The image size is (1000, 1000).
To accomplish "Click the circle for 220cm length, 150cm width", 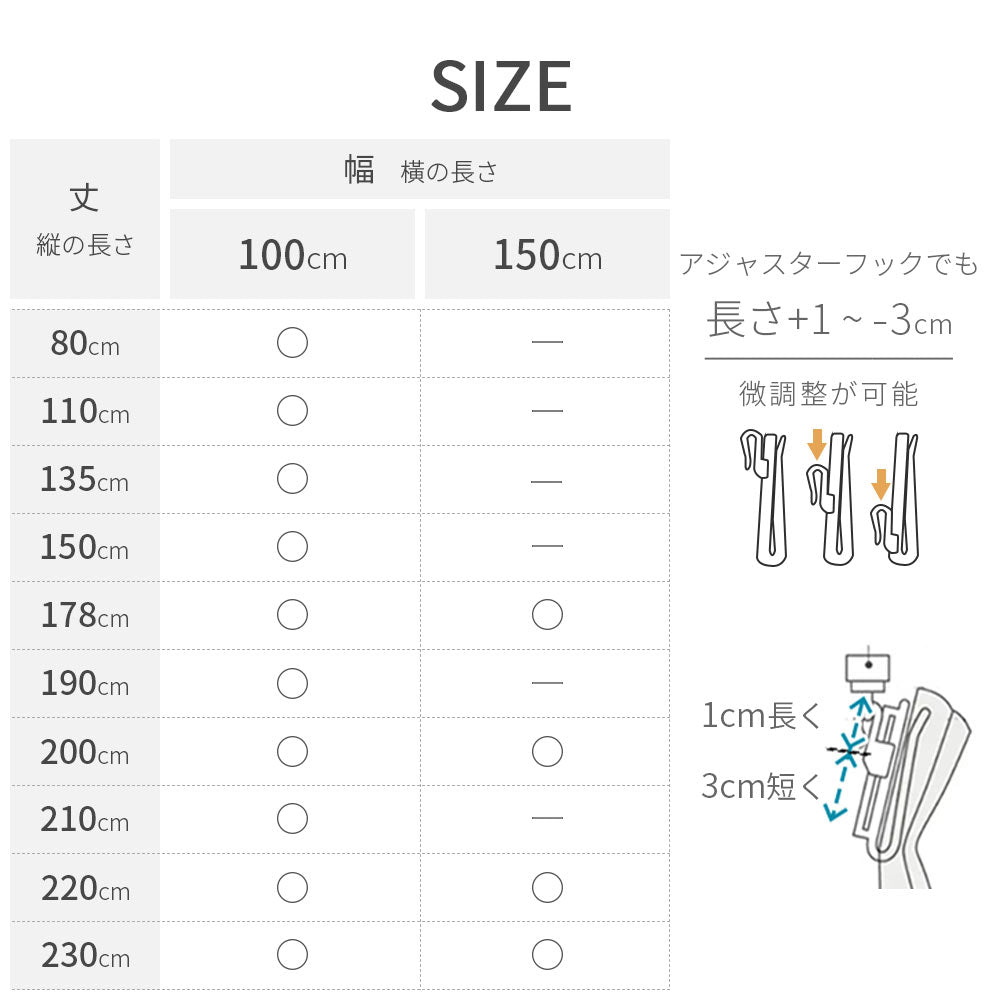I will click(x=547, y=887).
